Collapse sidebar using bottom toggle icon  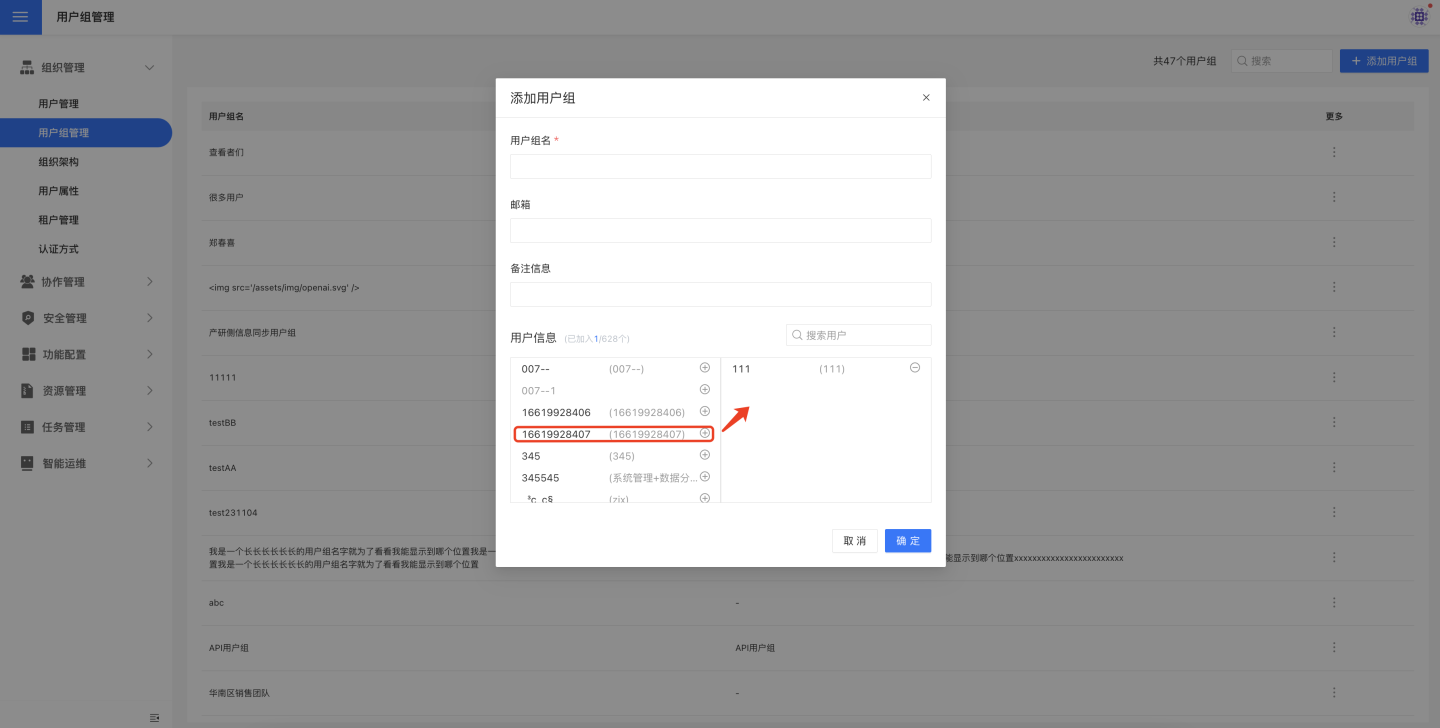point(154,717)
